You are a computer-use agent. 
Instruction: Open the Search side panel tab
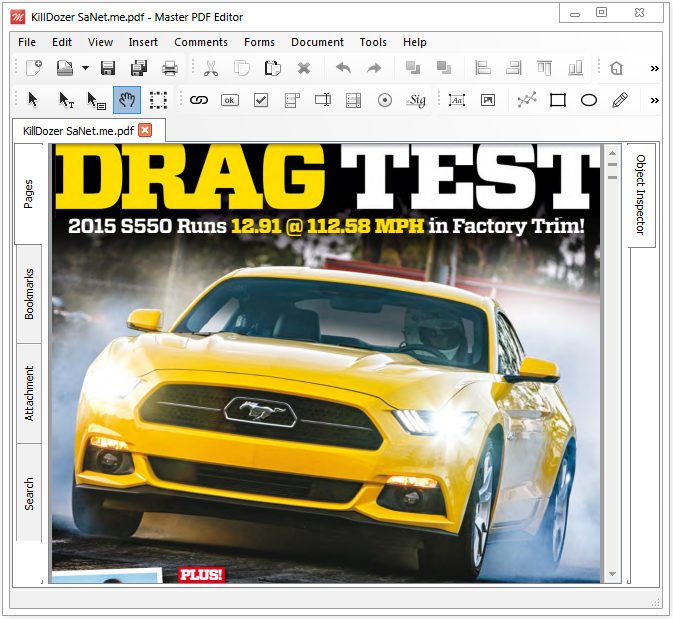click(x=29, y=494)
